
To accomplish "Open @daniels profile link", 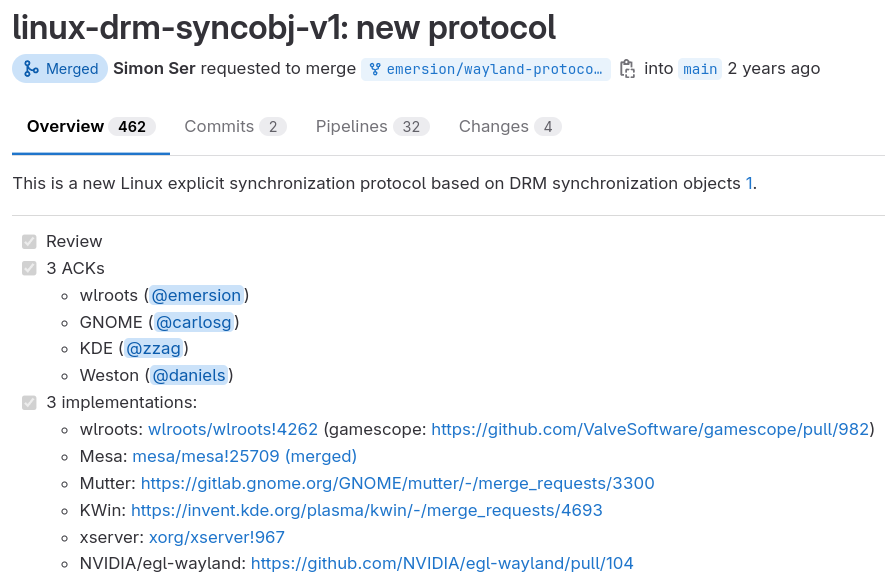I will pyautogui.click(x=189, y=375).
